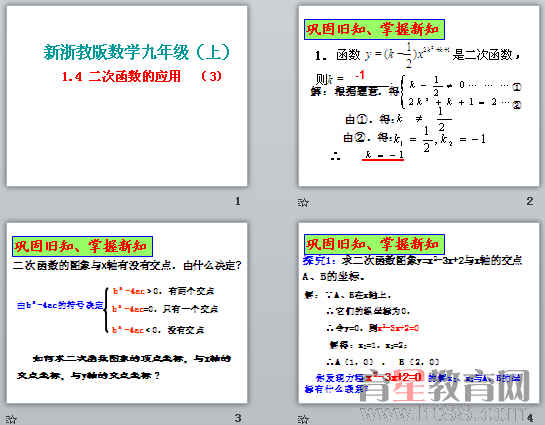Select the slide 1 title slide thumbnail

coord(127,96)
